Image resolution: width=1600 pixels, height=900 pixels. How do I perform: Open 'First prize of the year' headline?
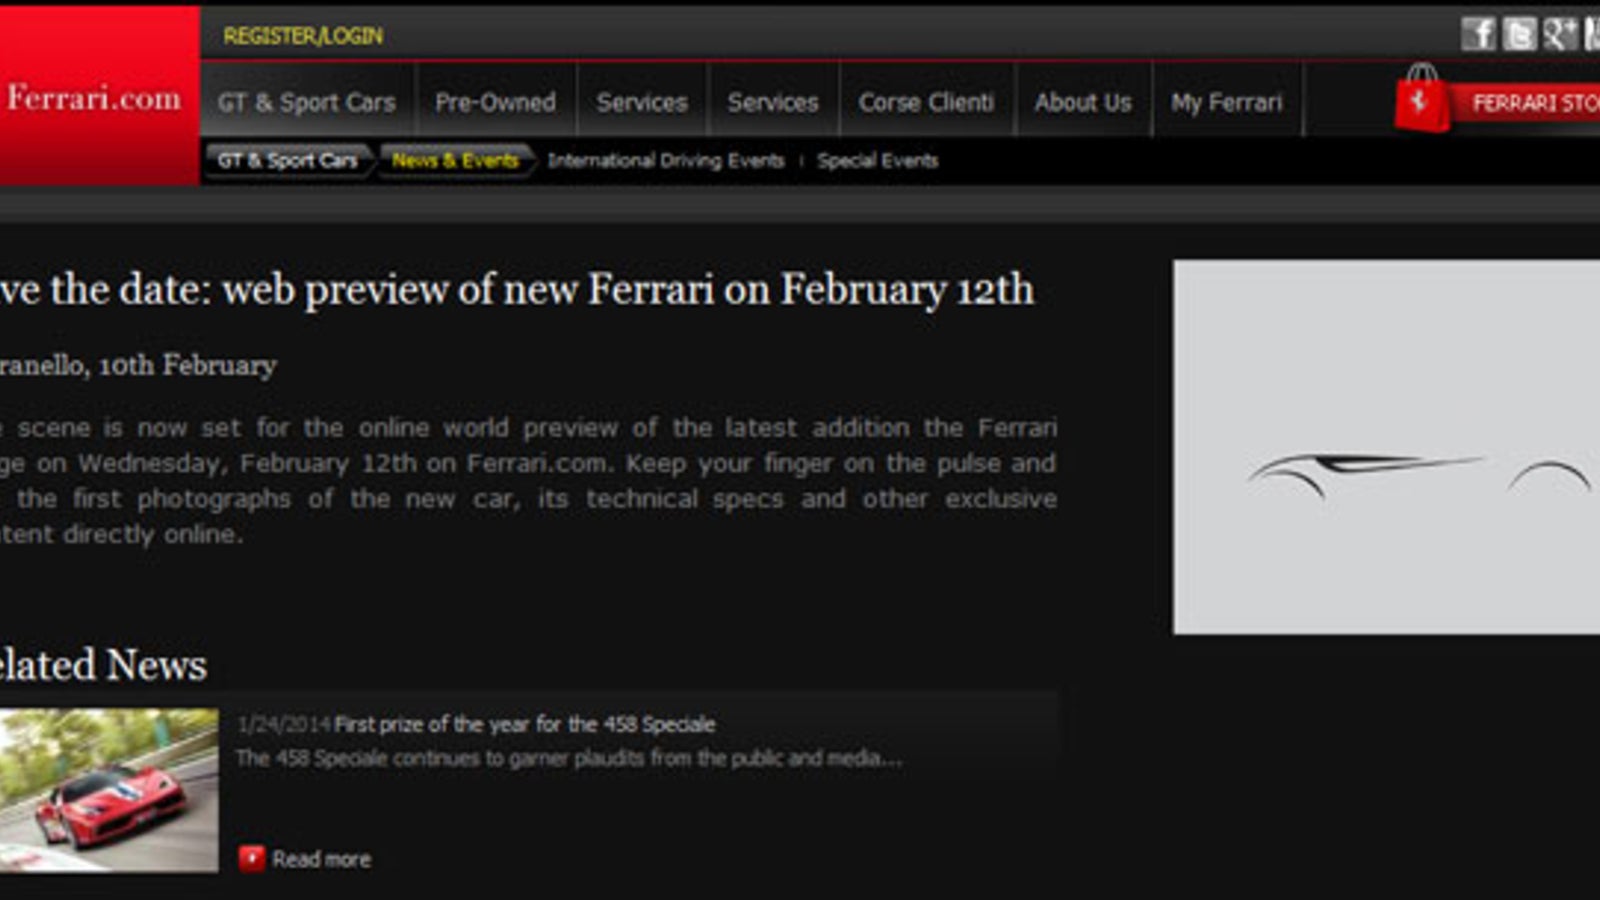click(x=524, y=724)
